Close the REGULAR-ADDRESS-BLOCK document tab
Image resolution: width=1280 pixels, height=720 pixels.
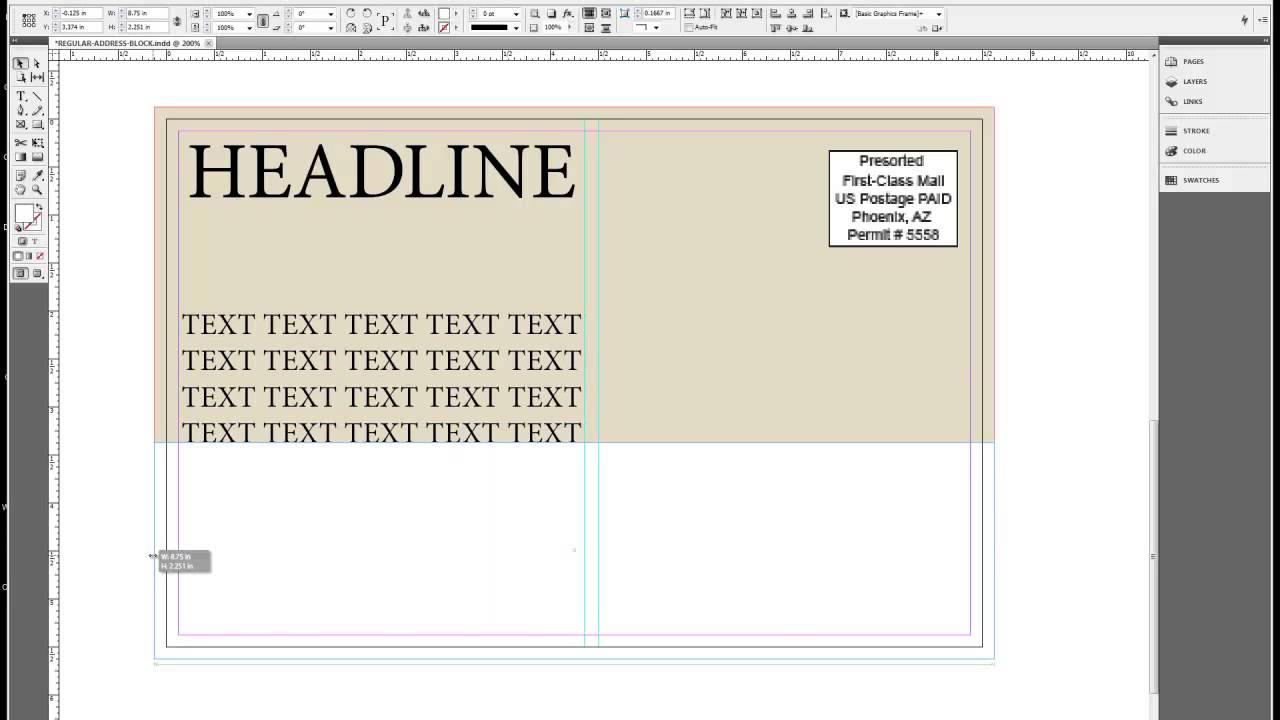click(x=208, y=43)
